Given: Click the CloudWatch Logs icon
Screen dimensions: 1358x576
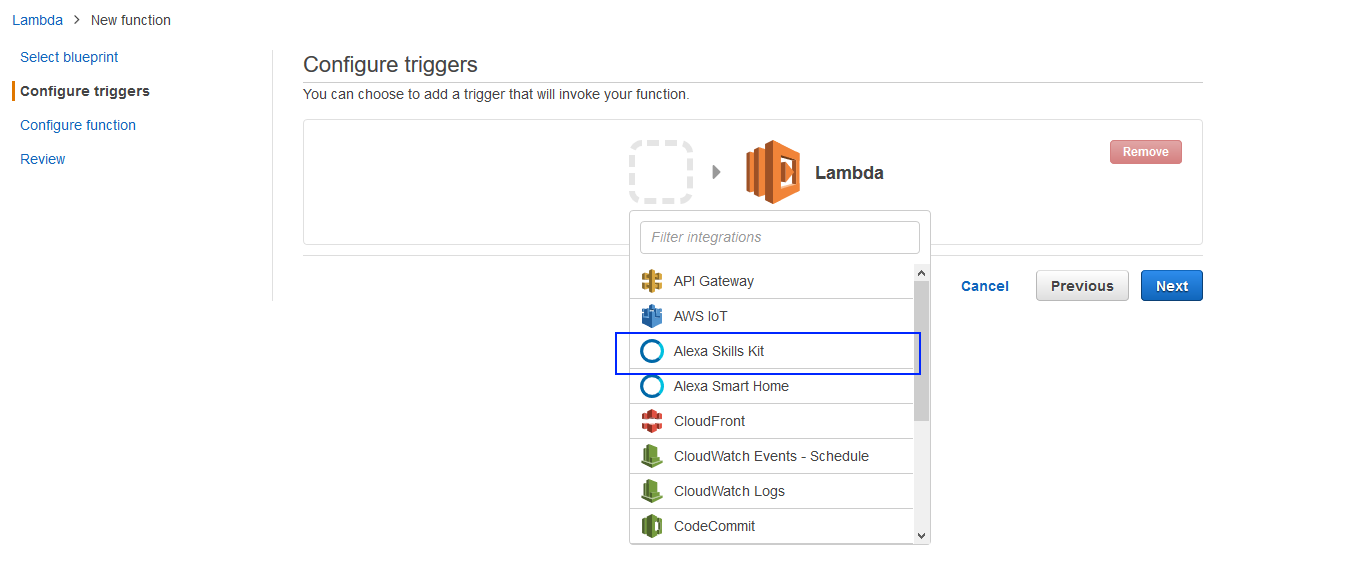Looking at the screenshot, I should click(652, 491).
